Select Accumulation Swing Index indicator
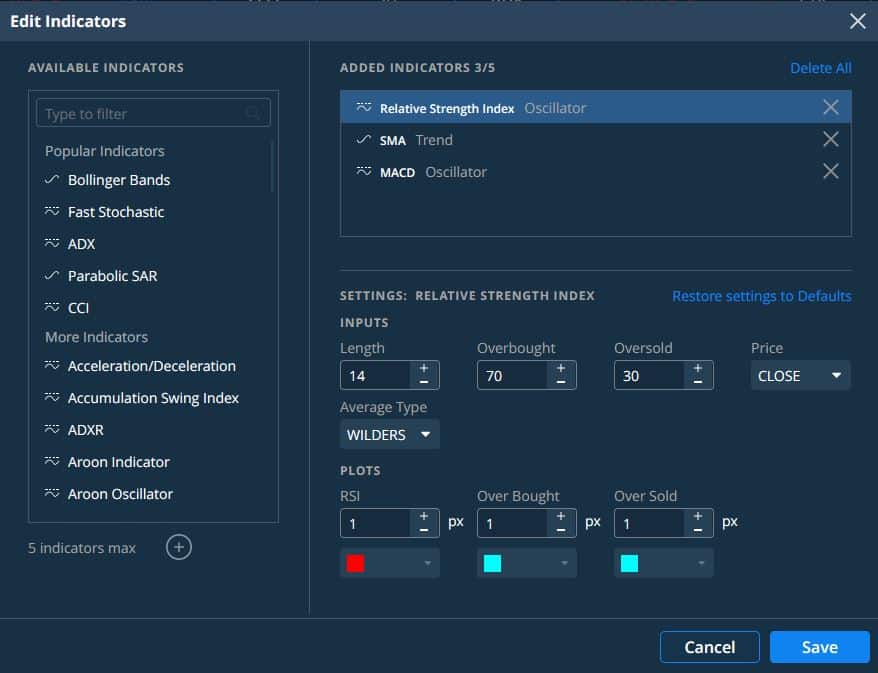The image size is (878, 673). pyautogui.click(x=153, y=398)
